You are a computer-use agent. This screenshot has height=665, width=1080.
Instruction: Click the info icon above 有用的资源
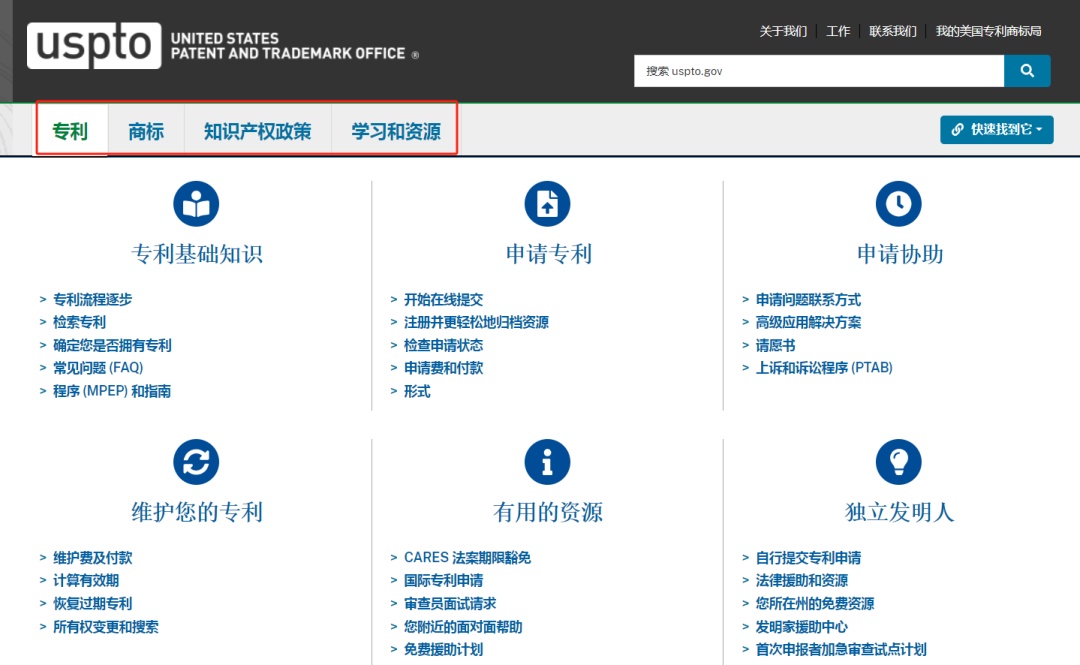pos(547,462)
